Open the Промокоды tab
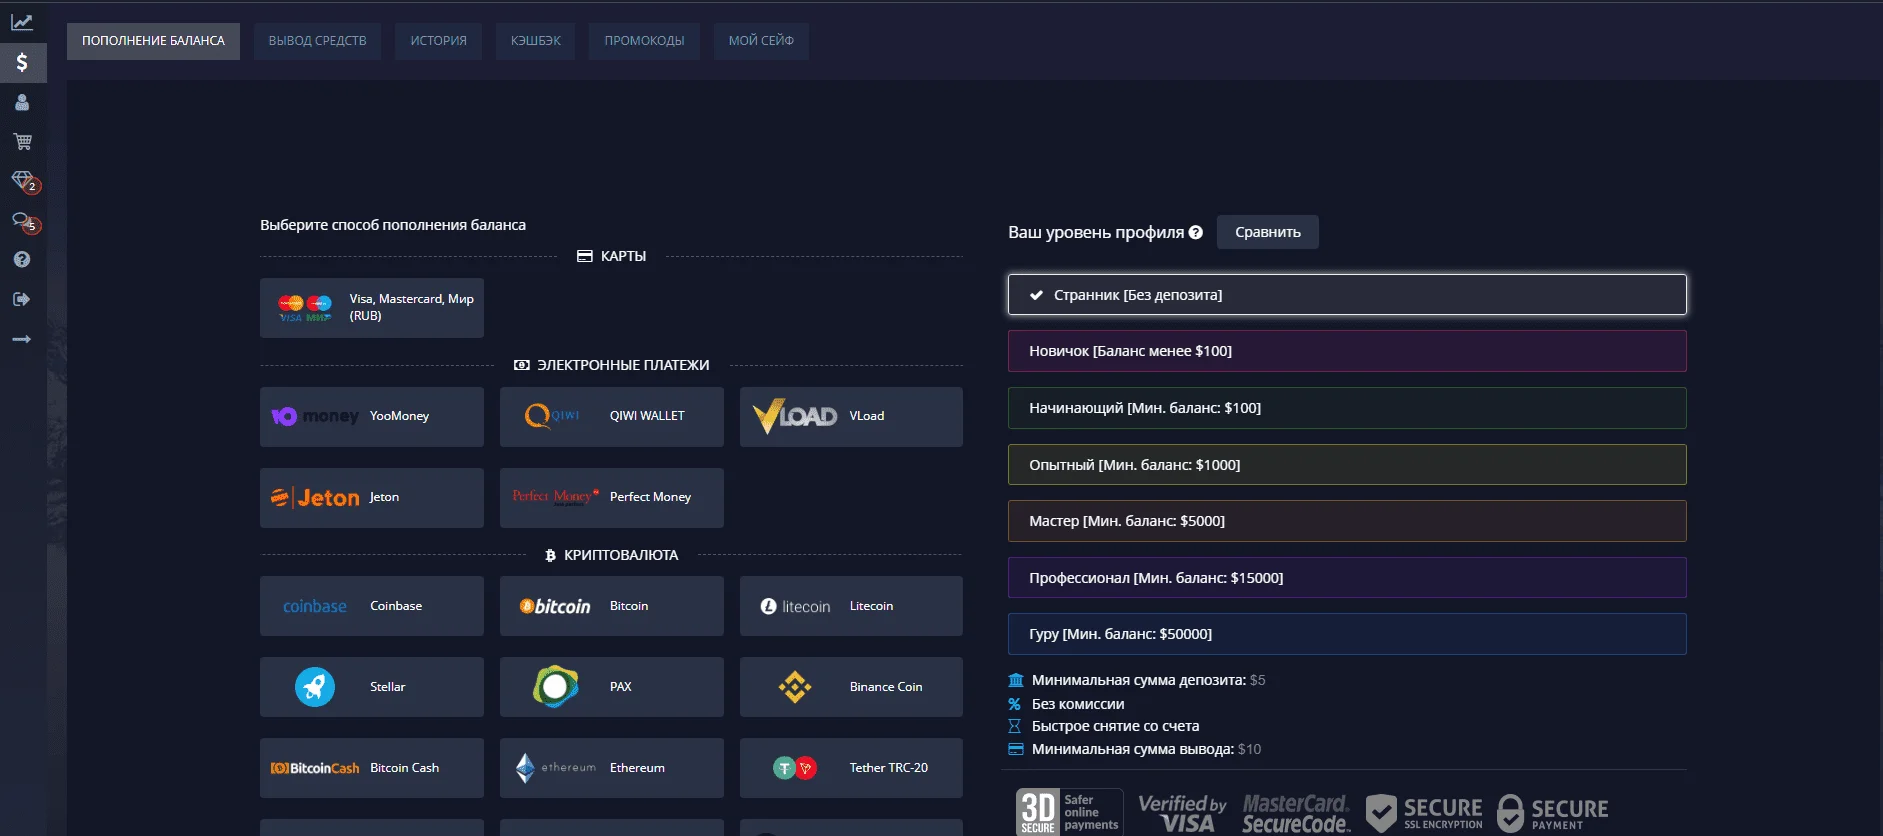The width and height of the screenshot is (1883, 836). click(x=644, y=41)
